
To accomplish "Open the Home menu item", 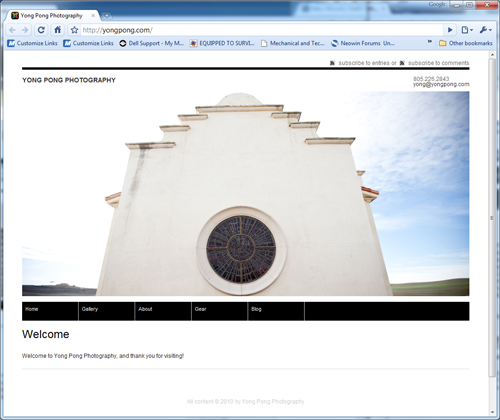I will tap(50, 311).
